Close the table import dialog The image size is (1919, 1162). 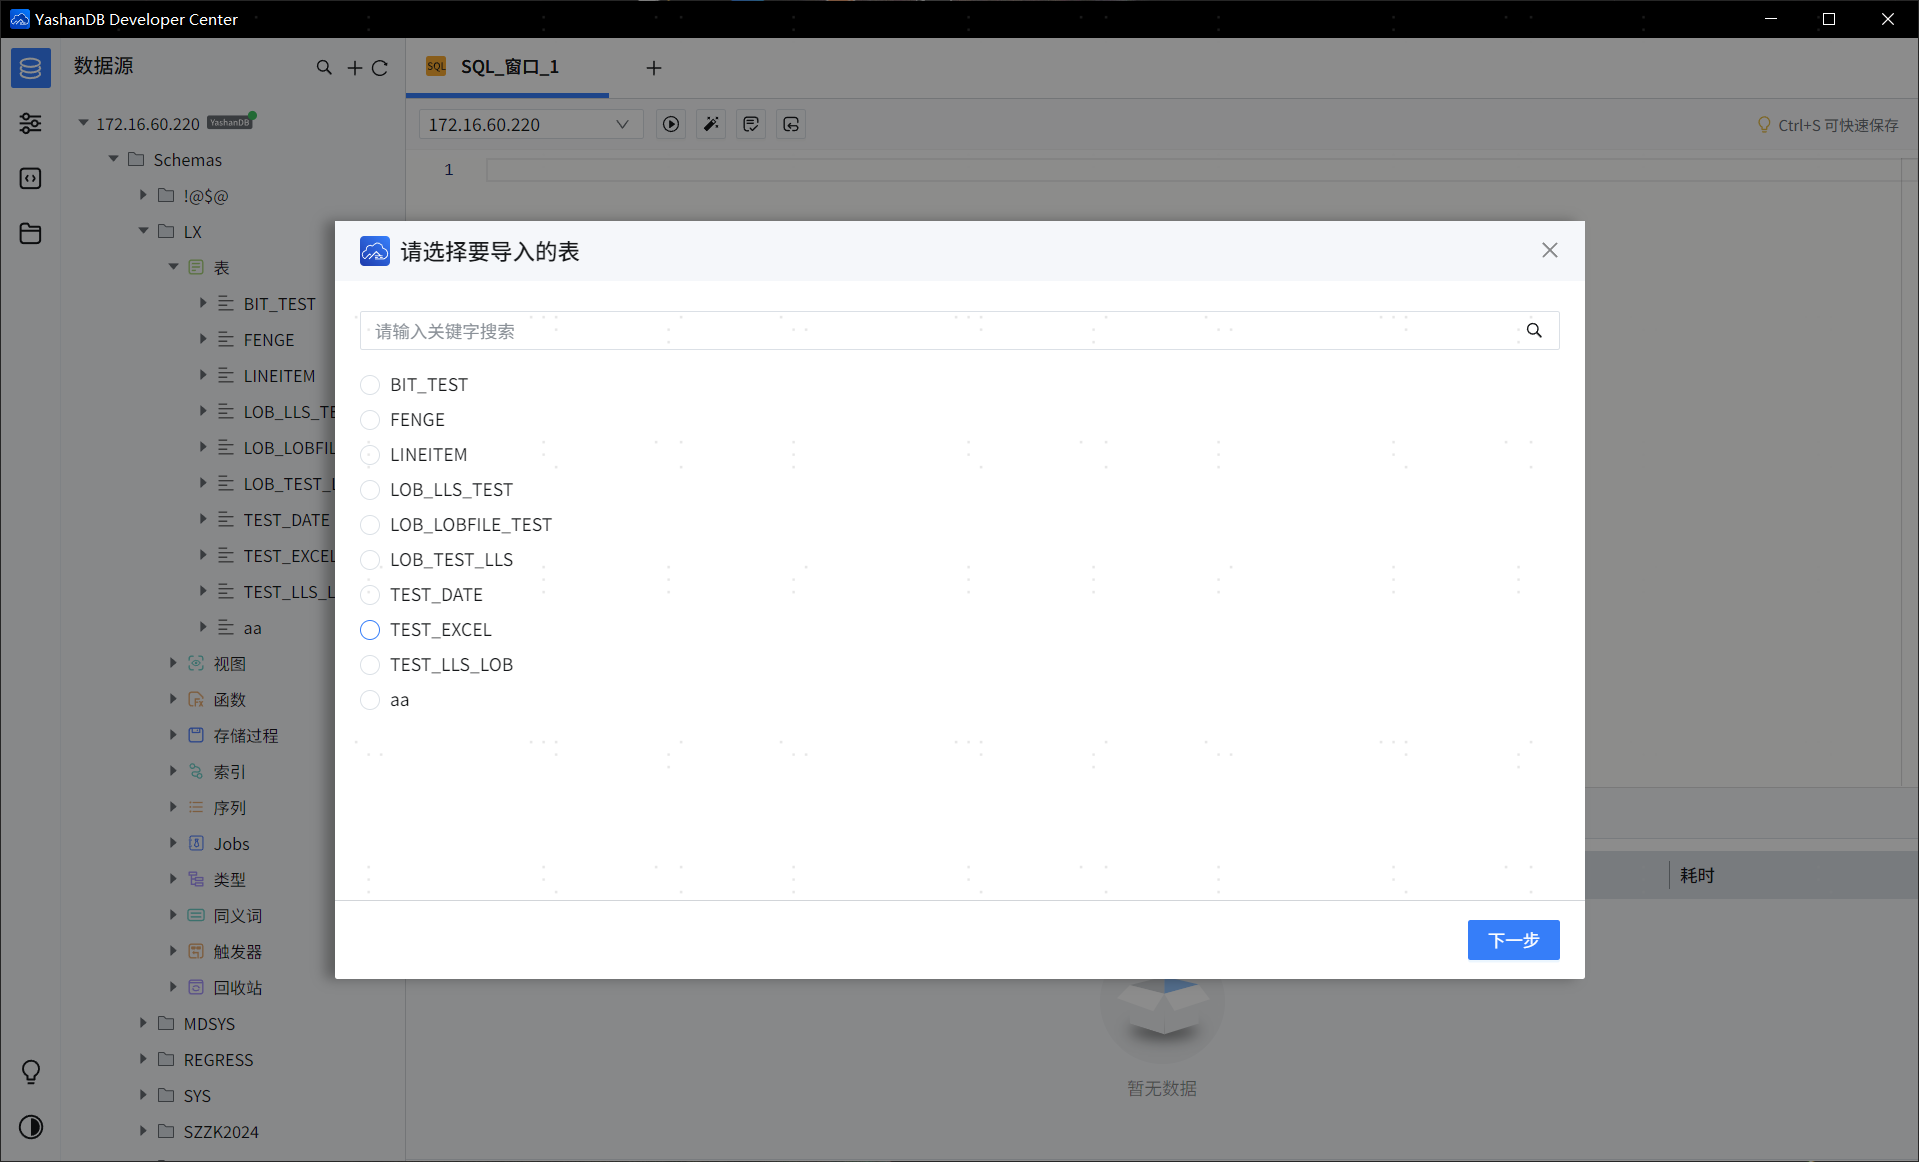[x=1549, y=250]
